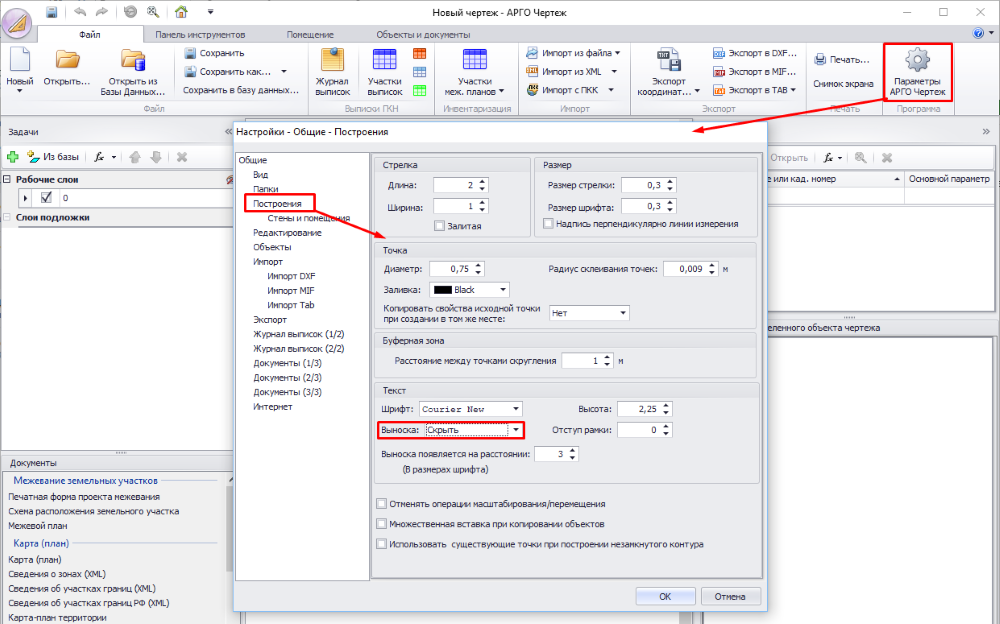Click the Отмена button
Viewport: 1000px width, 624px height.
click(729, 596)
